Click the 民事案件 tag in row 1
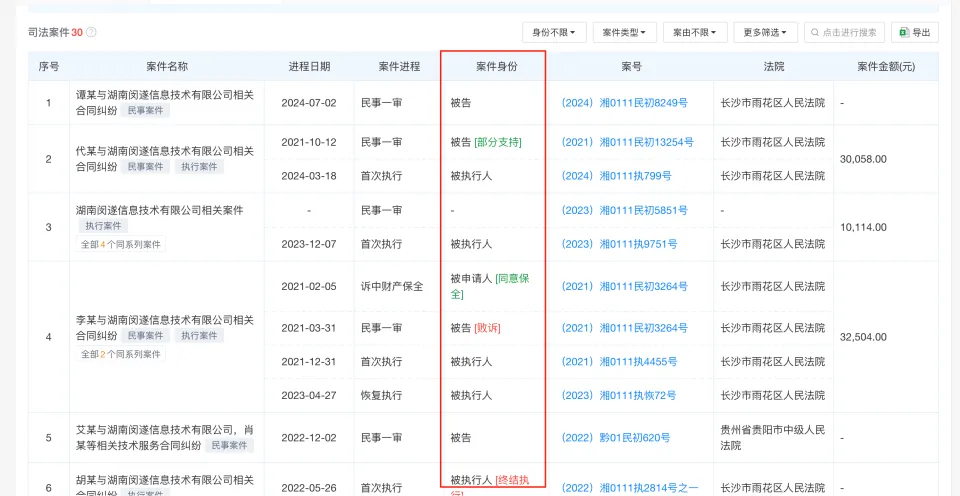The width and height of the screenshot is (960, 496). pyautogui.click(x=145, y=110)
